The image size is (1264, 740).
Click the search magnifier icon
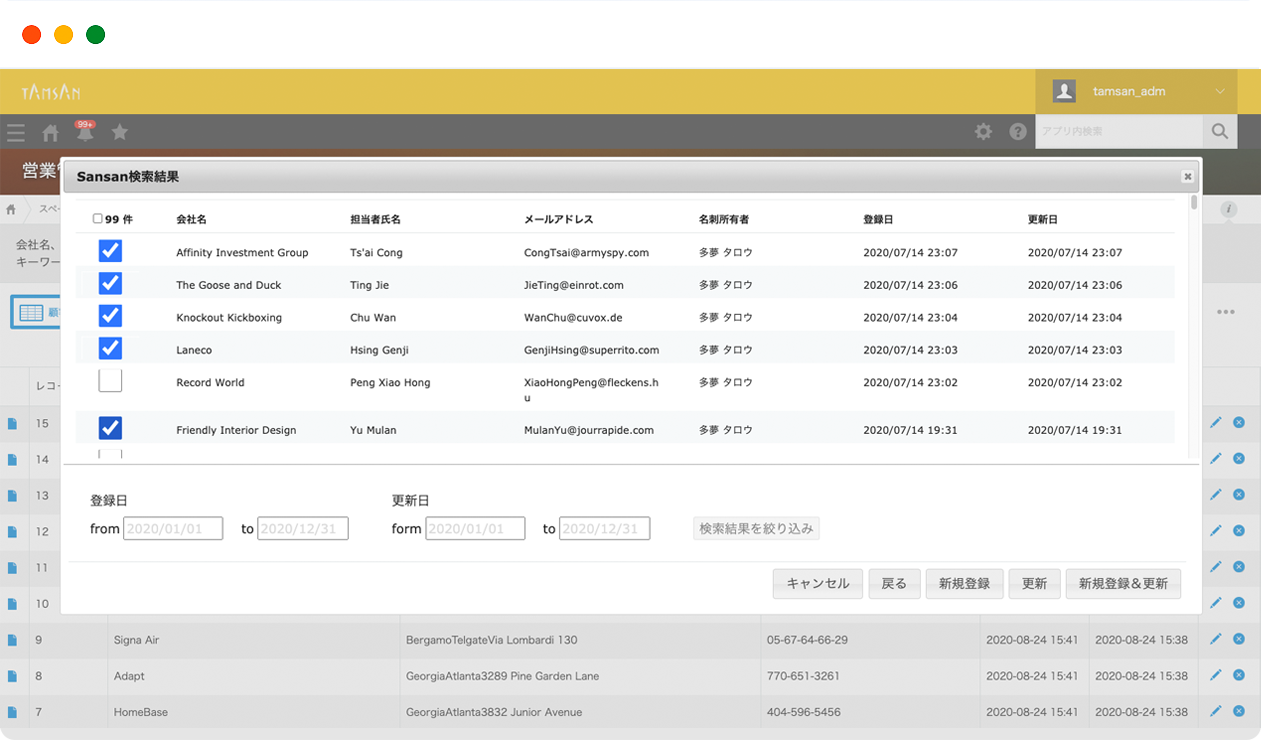coord(1219,131)
